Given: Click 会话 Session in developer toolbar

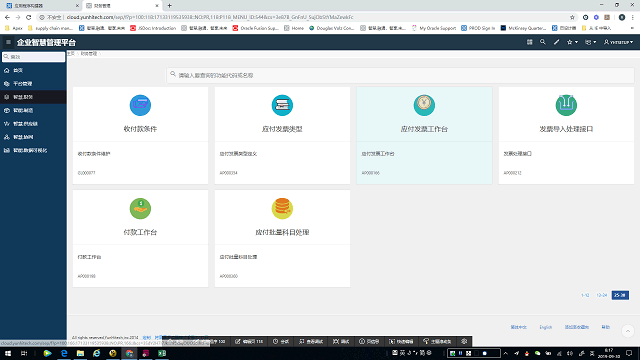Looking at the screenshot, I should coord(281,341).
